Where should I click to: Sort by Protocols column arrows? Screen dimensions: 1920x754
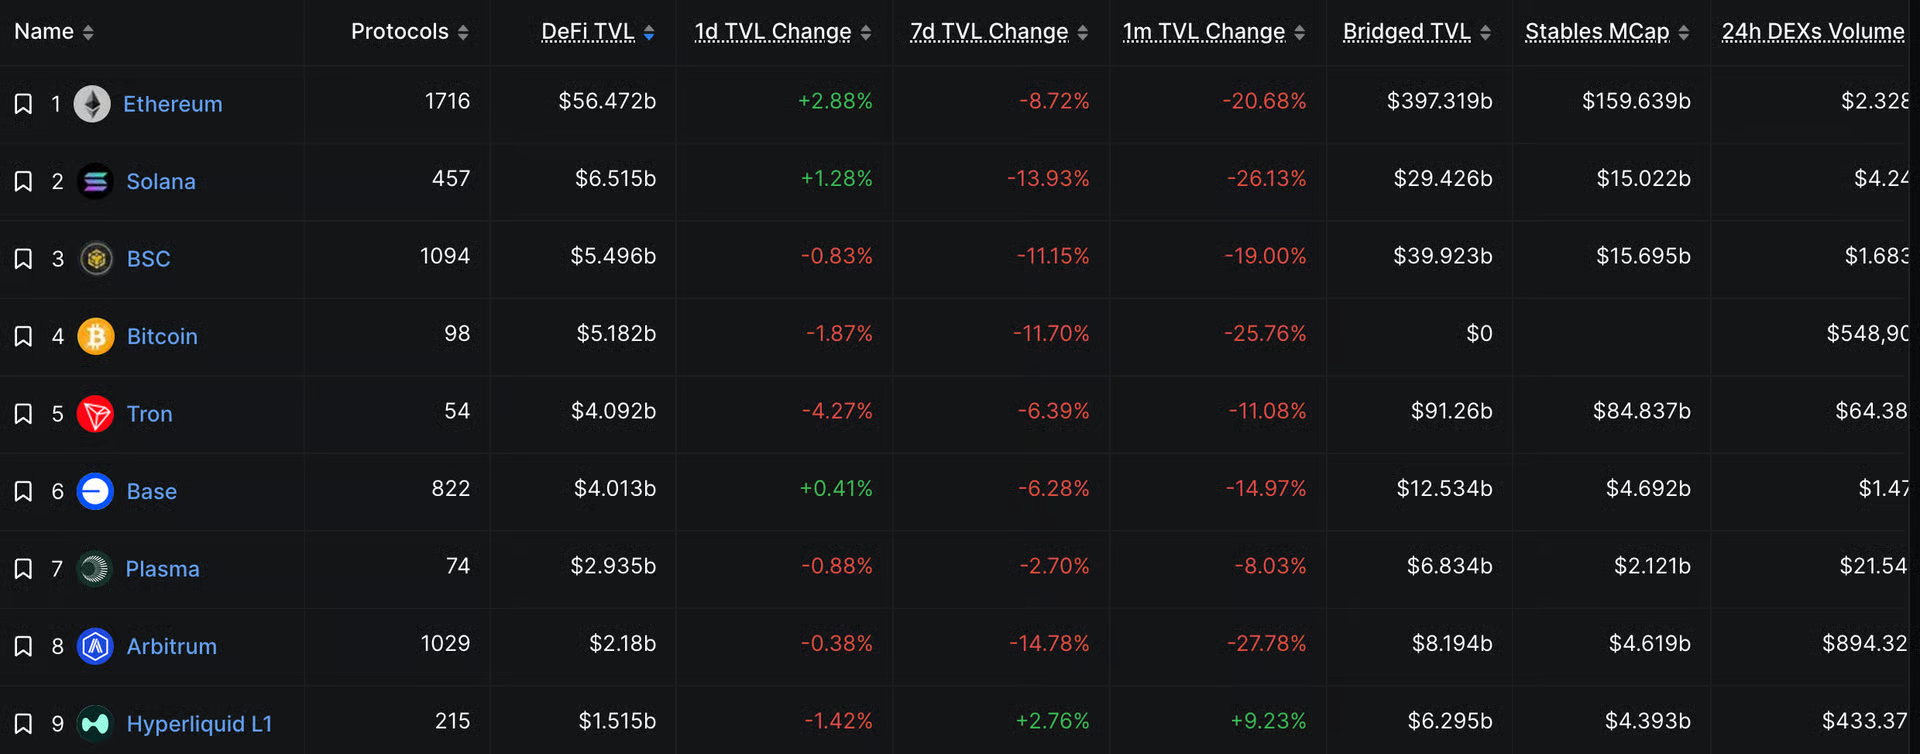(463, 33)
